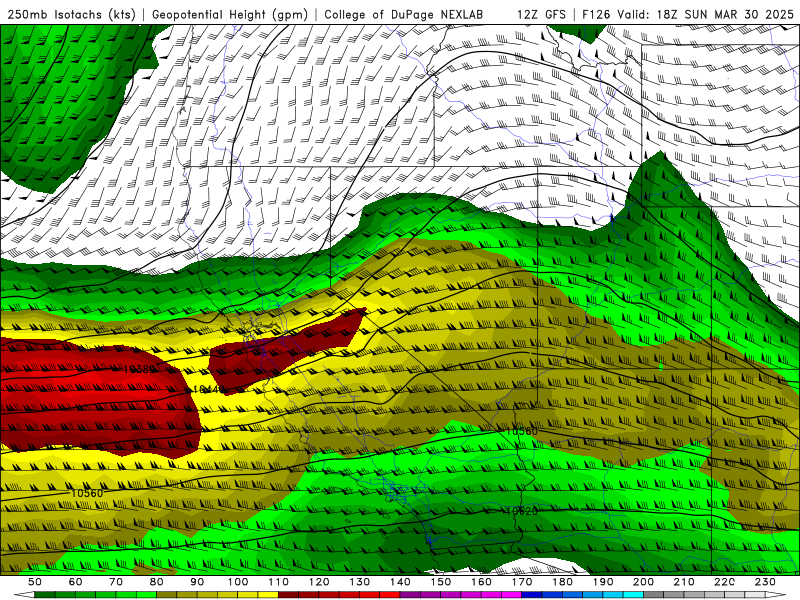Select the dark blue swatch starting at 170
The width and height of the screenshot is (800, 600).
(532, 595)
